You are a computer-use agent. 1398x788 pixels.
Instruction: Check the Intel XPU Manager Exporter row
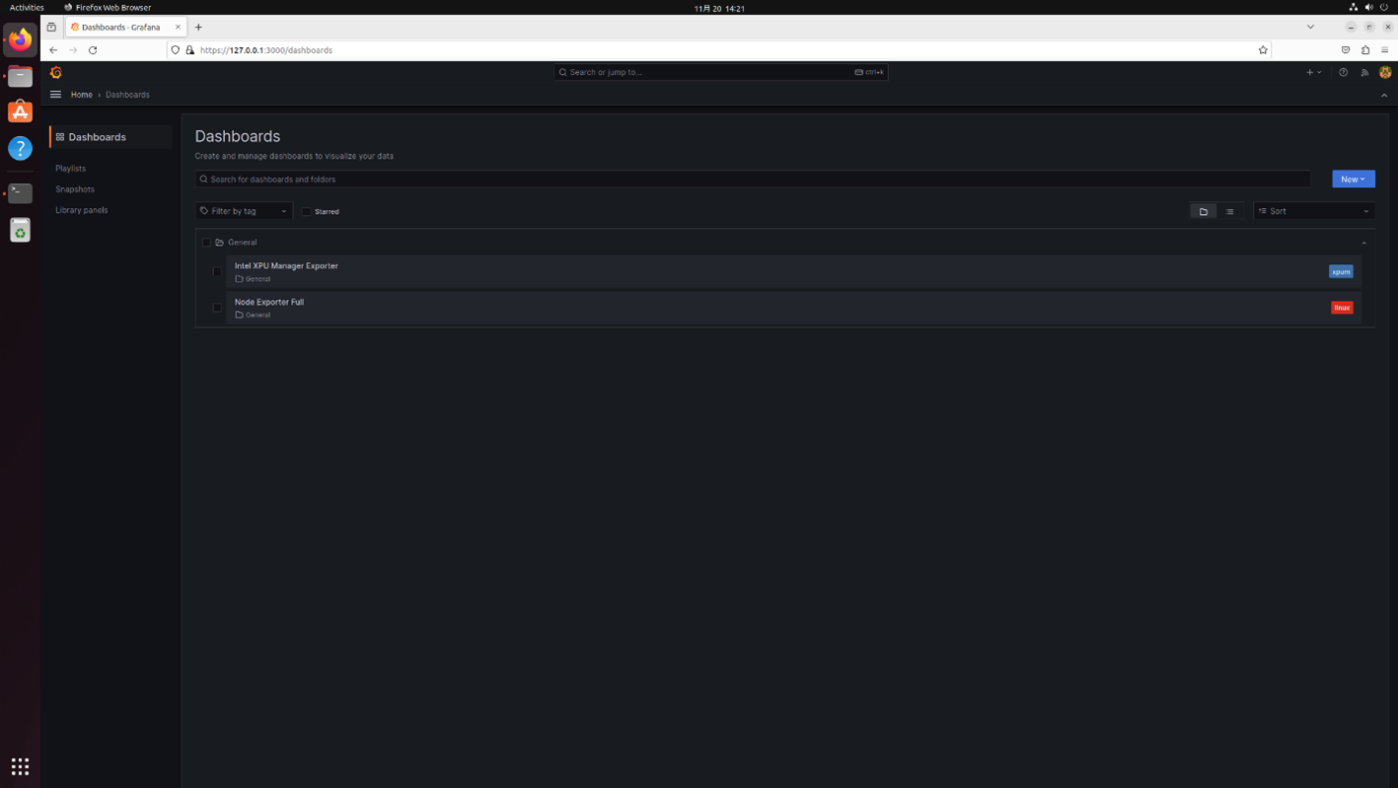[x=217, y=271]
